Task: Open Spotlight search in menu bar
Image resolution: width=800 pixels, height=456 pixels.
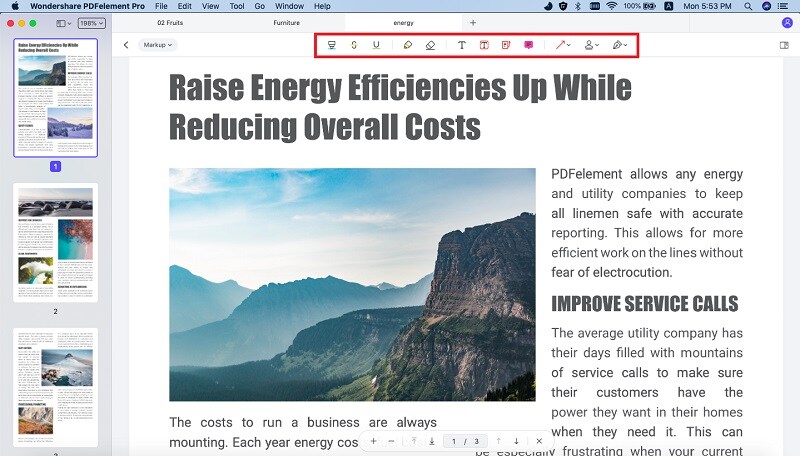Action: (x=747, y=6)
